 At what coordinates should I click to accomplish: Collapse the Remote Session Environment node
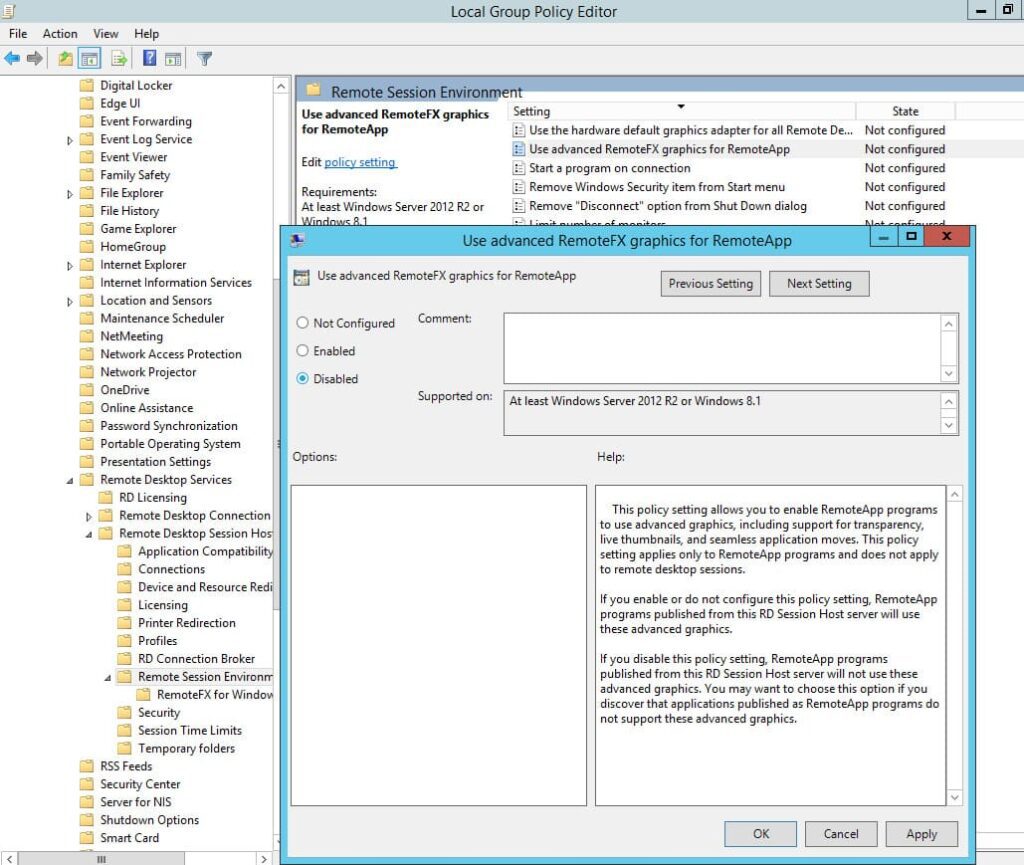click(x=108, y=678)
